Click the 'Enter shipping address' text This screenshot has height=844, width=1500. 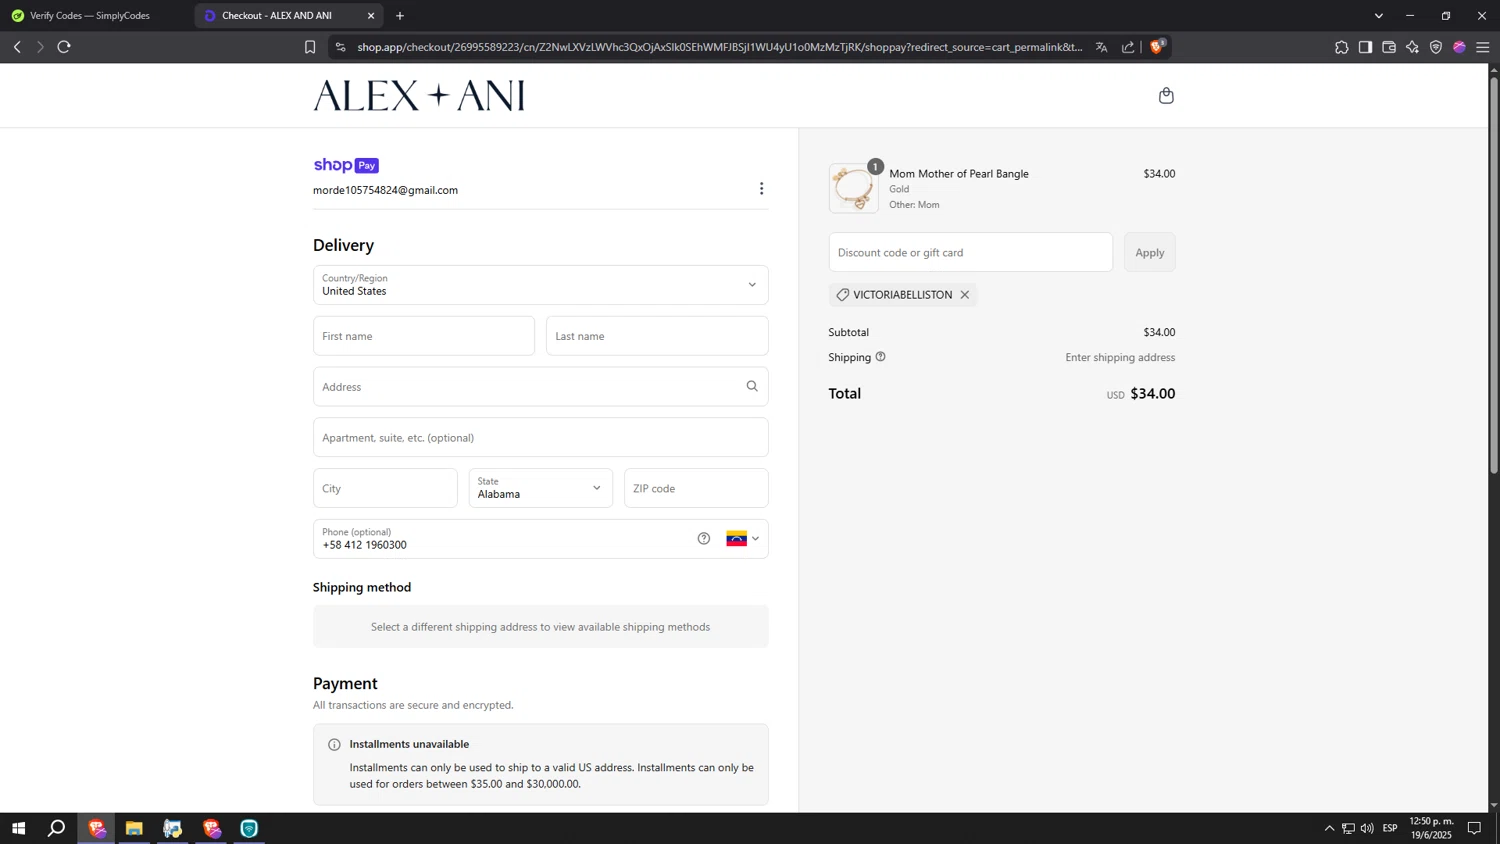click(1120, 357)
